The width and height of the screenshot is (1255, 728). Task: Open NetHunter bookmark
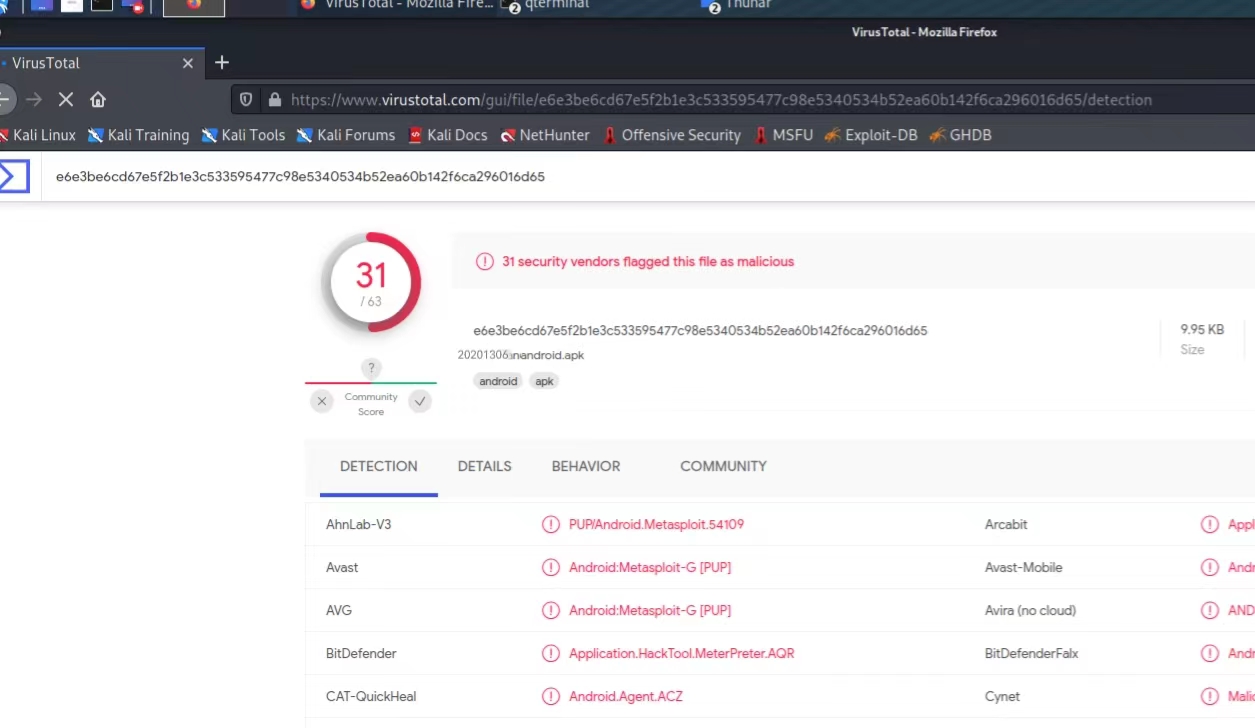545,135
